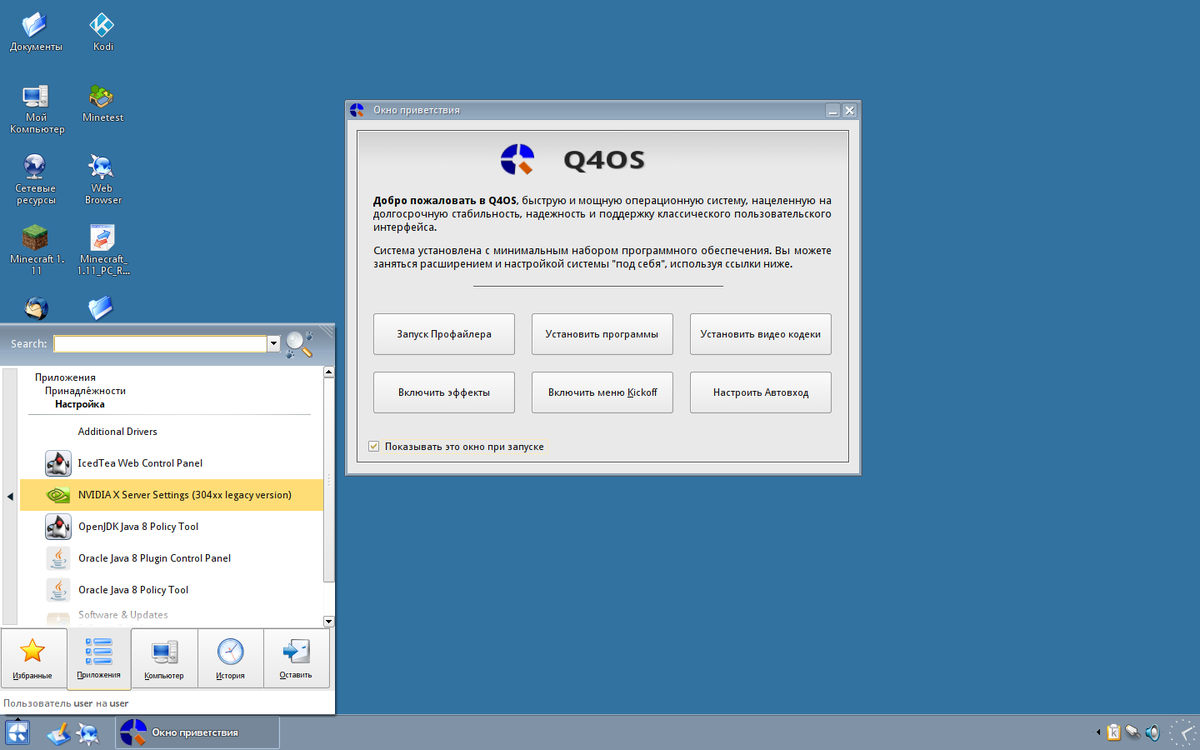This screenshot has width=1200, height=750.
Task: Click the Oracle Java 8 Plugin Control Panel icon
Action: point(58,558)
